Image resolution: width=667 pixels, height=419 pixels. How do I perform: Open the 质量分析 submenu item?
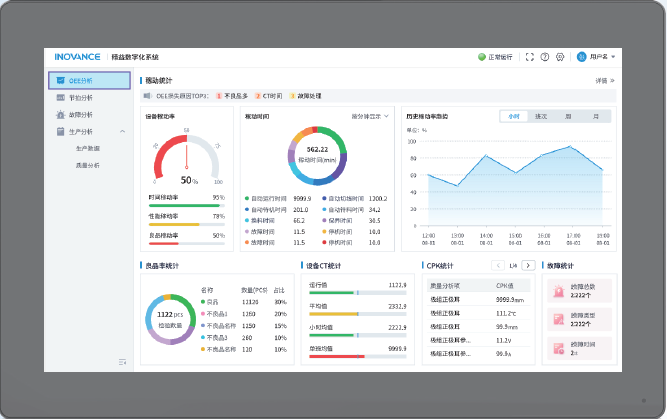coord(88,165)
